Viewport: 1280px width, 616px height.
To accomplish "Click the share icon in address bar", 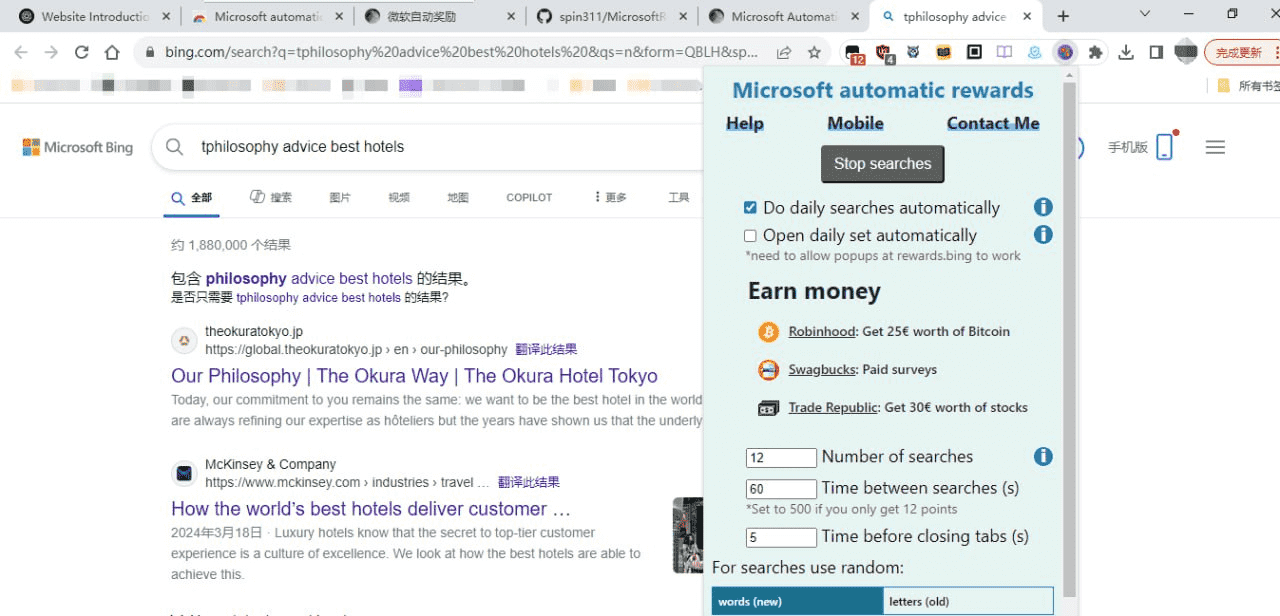I will pos(784,52).
